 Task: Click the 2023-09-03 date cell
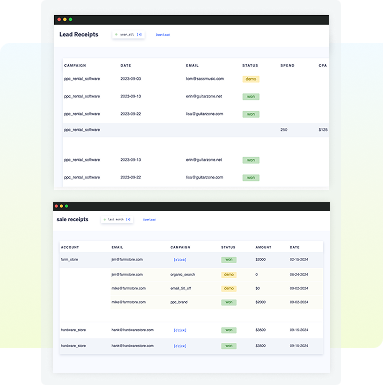[131, 79]
